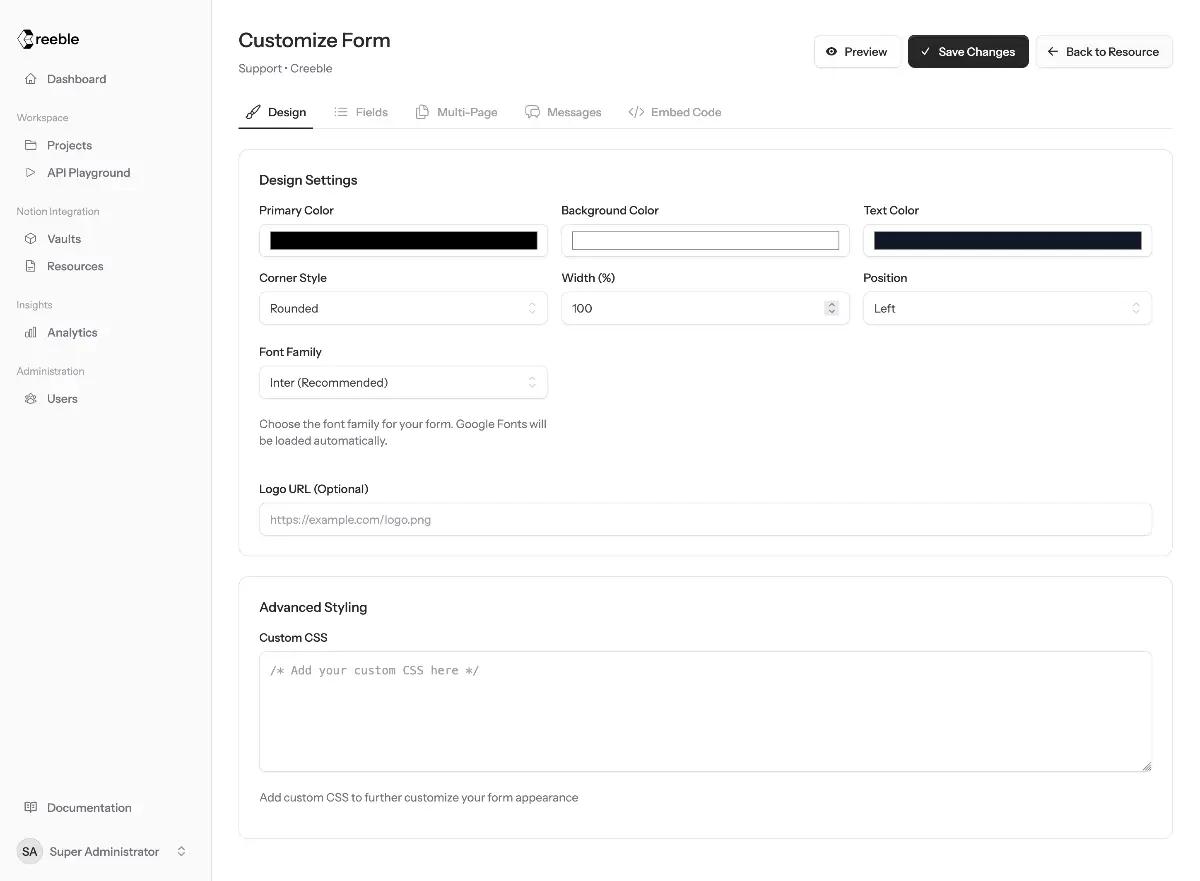Switch to the Fields tab
The height and width of the screenshot is (881, 1200).
pyautogui.click(x=361, y=112)
